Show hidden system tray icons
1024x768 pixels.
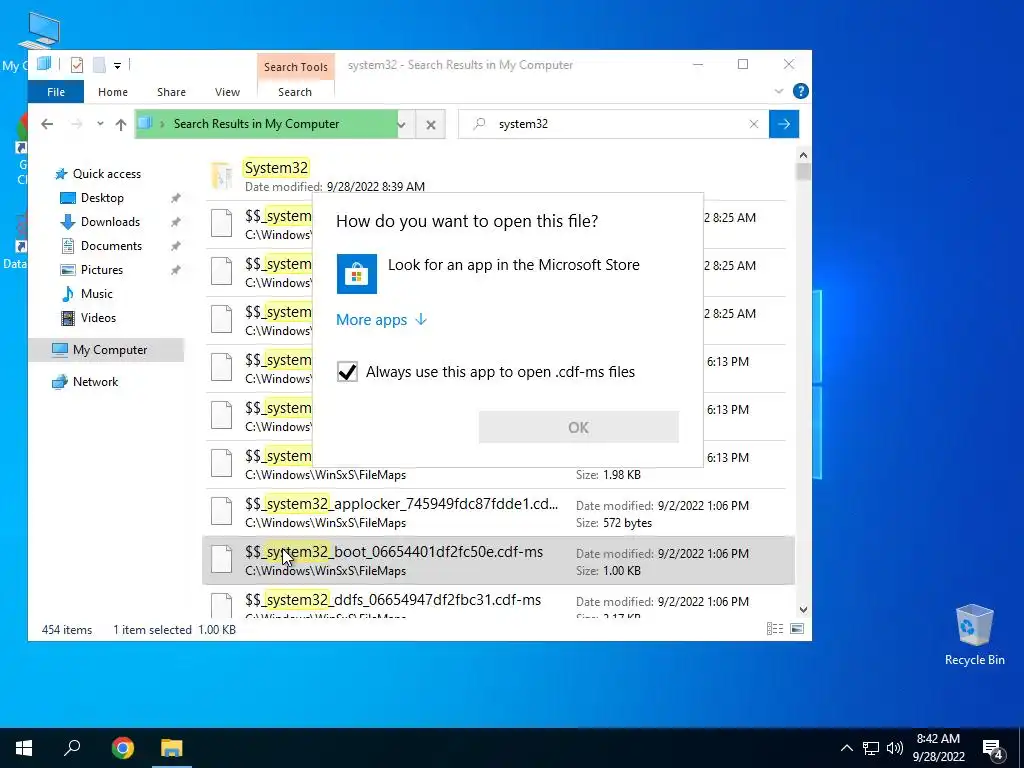point(846,748)
